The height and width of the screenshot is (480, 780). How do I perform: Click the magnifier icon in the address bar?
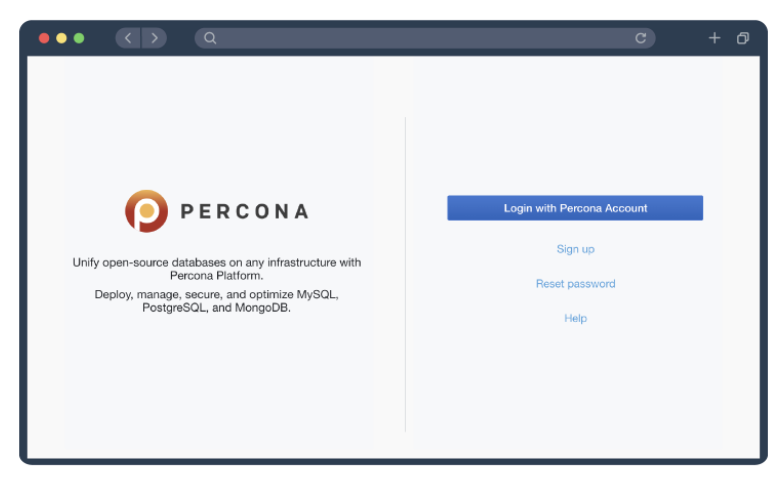coord(210,38)
